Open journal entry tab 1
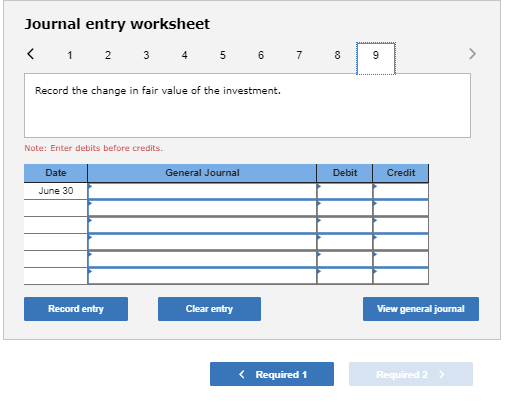The height and width of the screenshot is (409, 518). 70,55
